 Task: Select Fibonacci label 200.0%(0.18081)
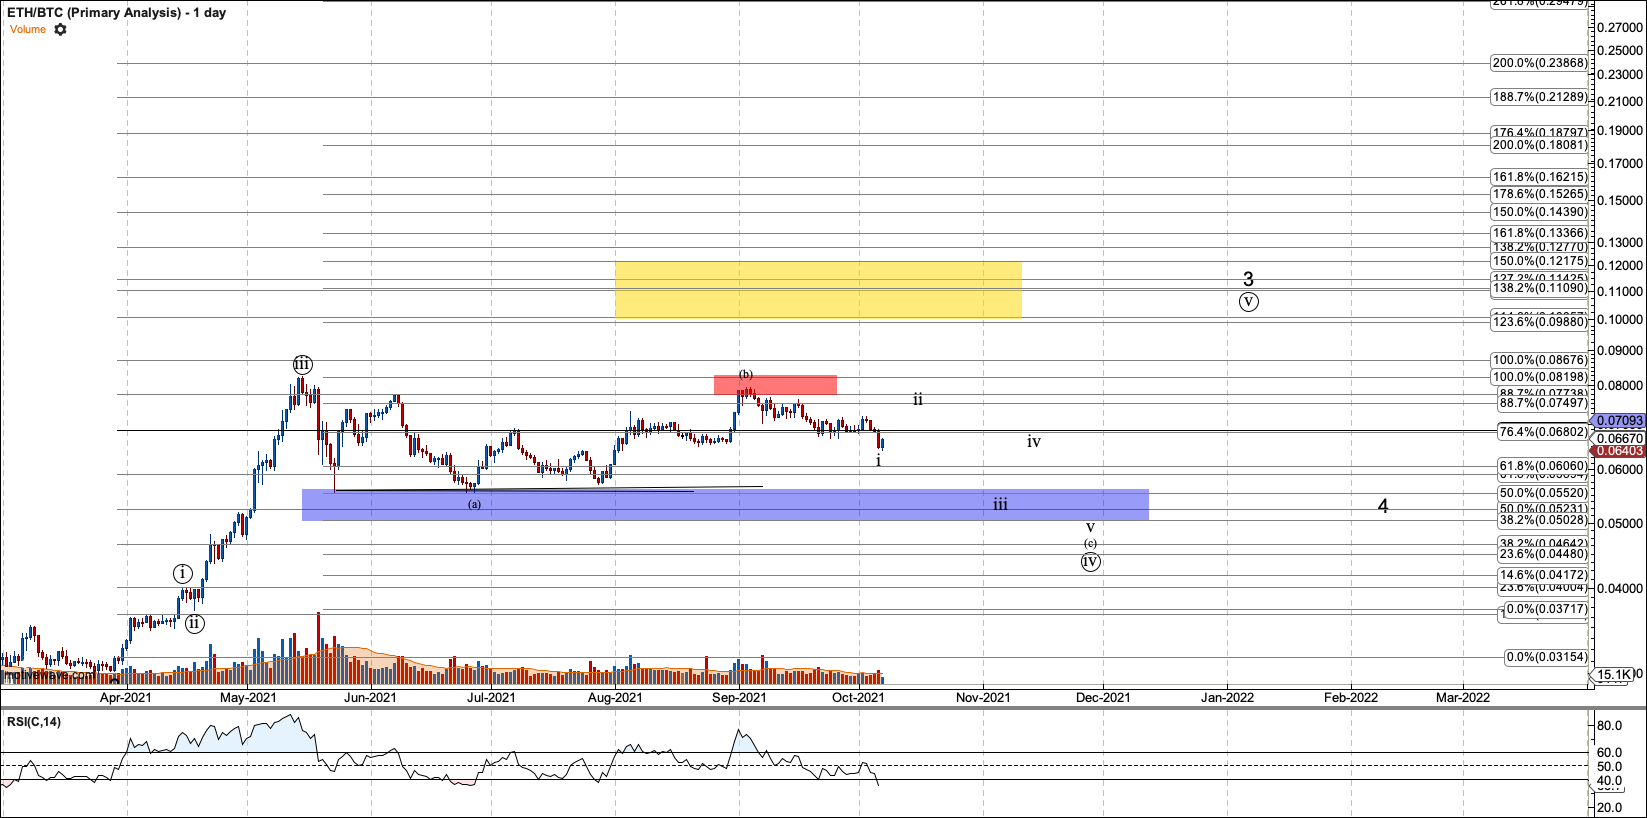(x=1539, y=145)
